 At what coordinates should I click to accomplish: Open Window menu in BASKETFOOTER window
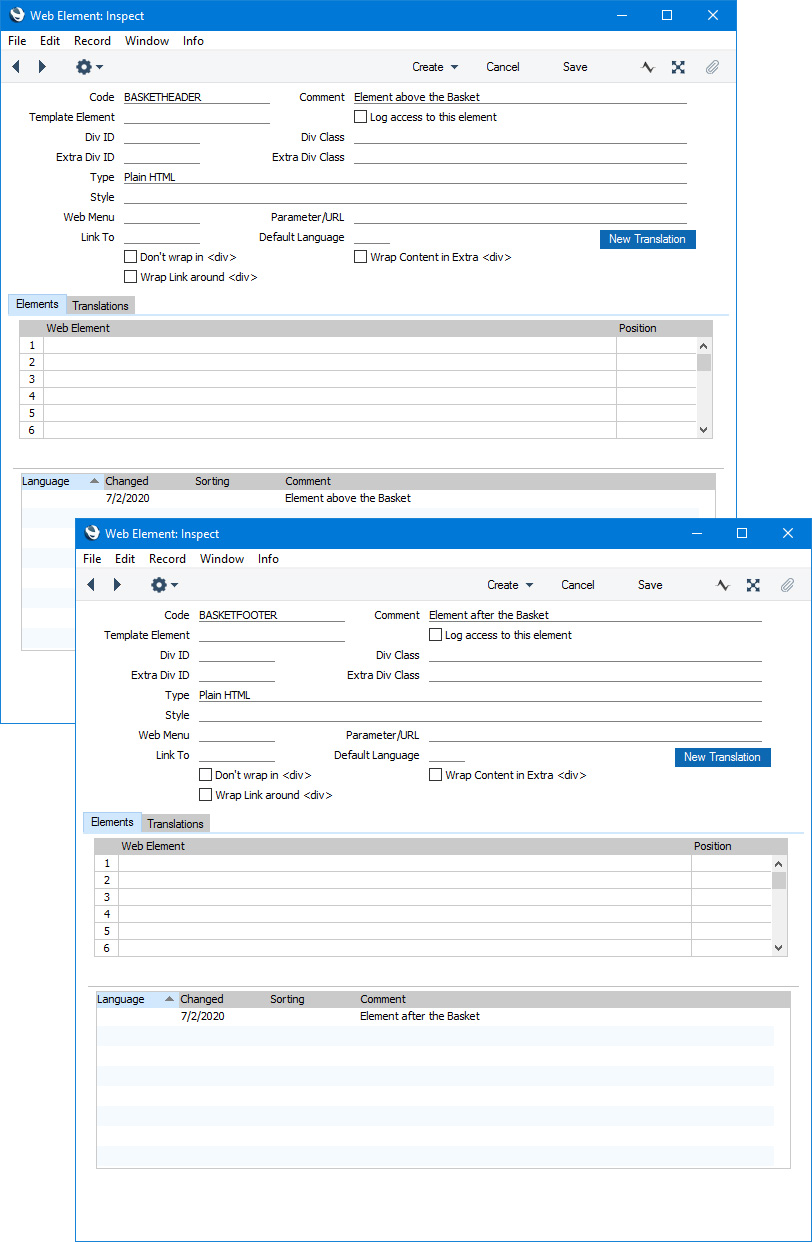[x=222, y=559]
